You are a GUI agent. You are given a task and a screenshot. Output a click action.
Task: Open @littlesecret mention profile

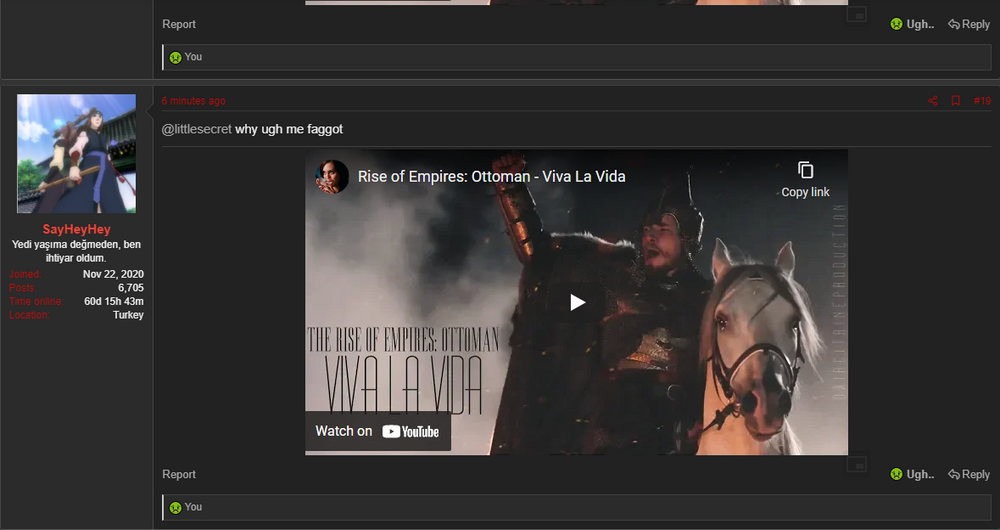[x=196, y=129]
